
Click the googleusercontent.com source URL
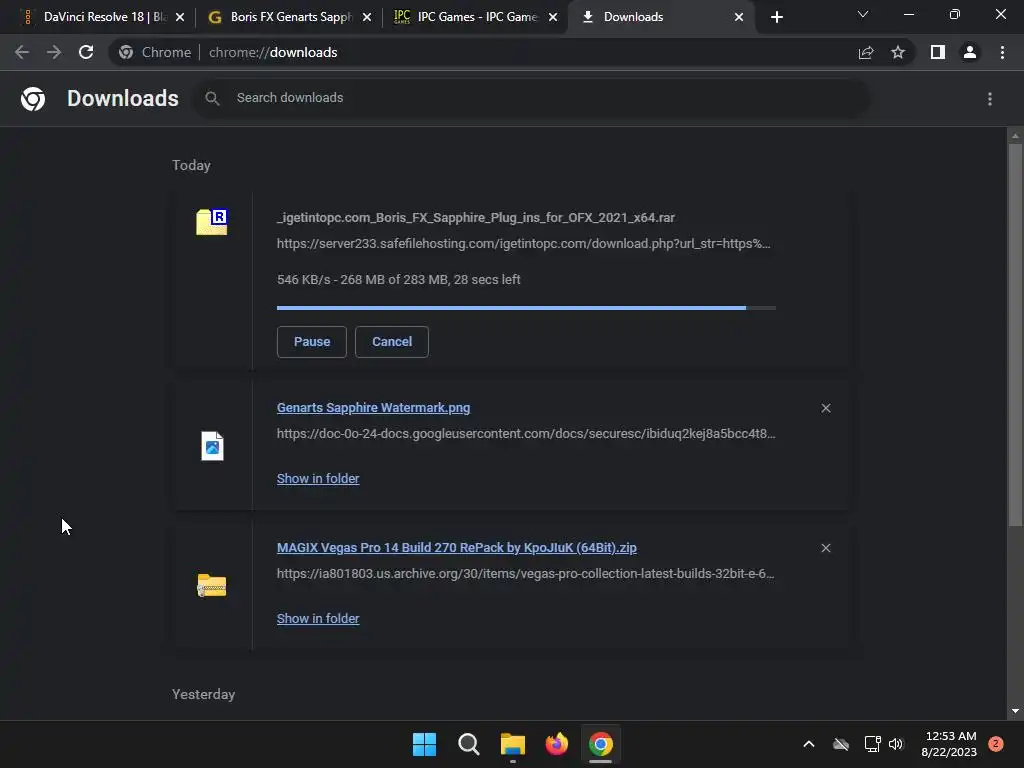tap(526, 434)
